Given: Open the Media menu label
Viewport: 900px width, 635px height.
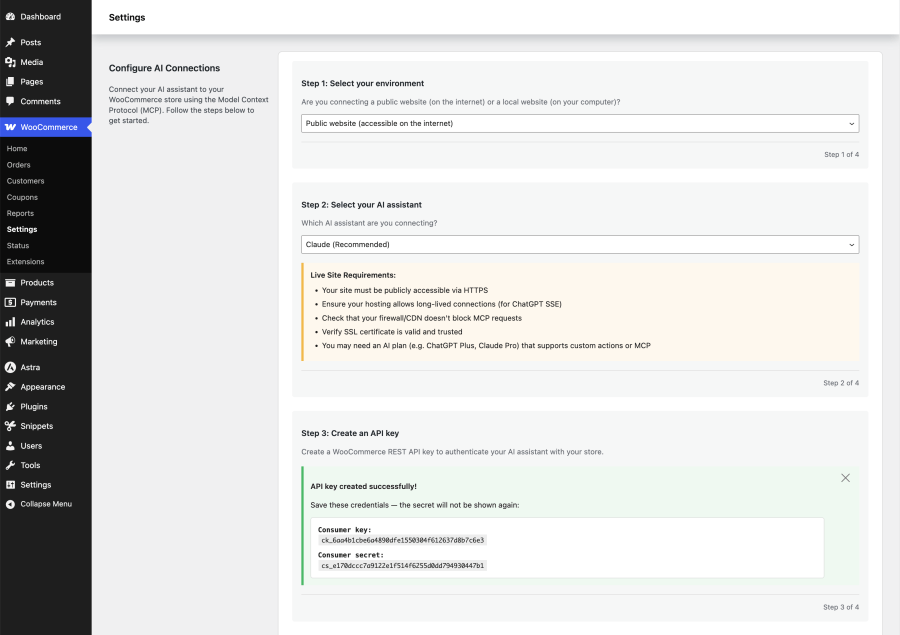Looking at the screenshot, I should 32,62.
